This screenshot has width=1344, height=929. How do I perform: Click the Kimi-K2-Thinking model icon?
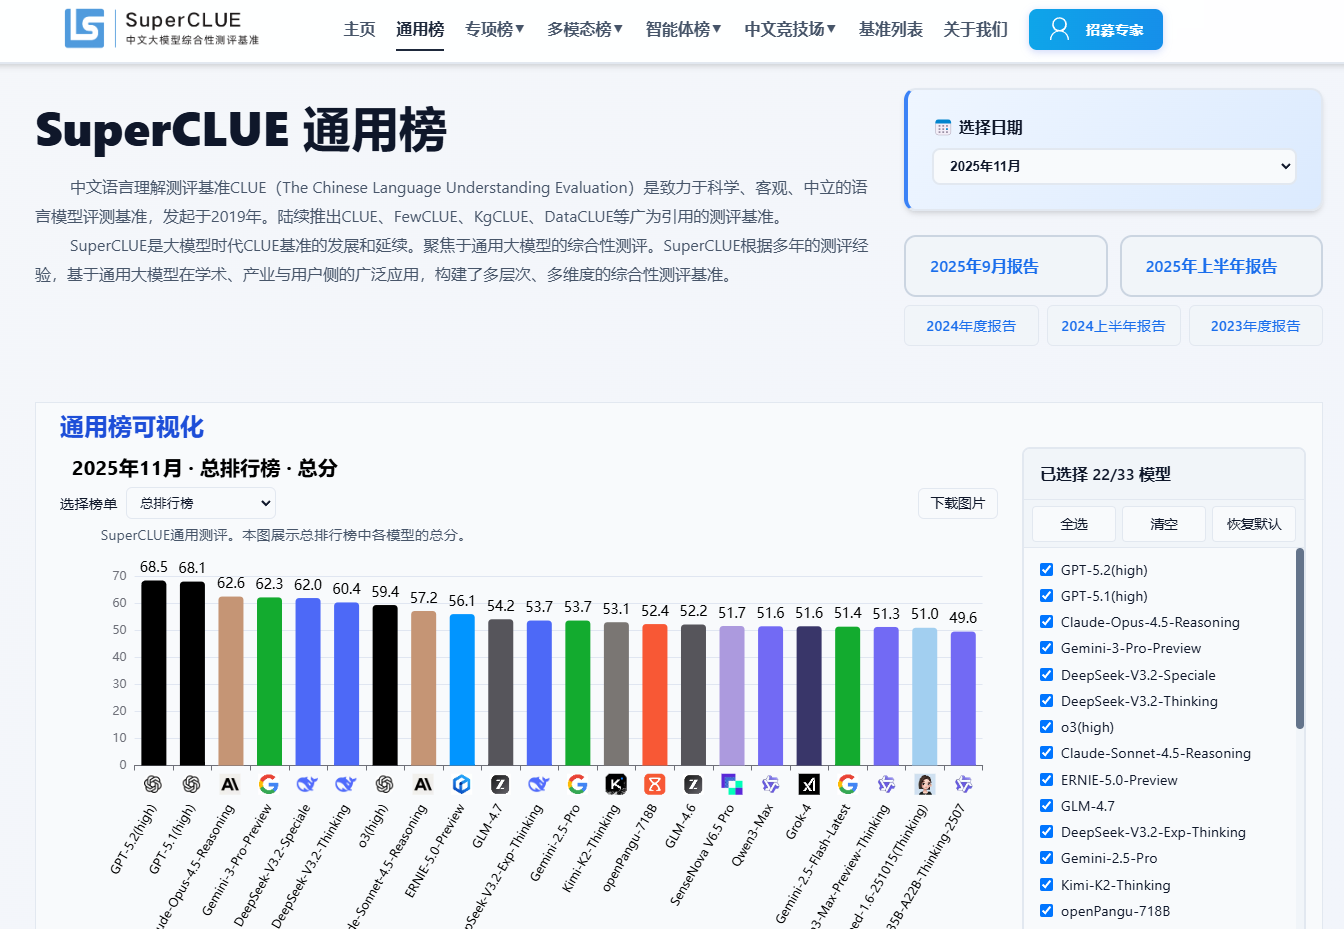[616, 785]
